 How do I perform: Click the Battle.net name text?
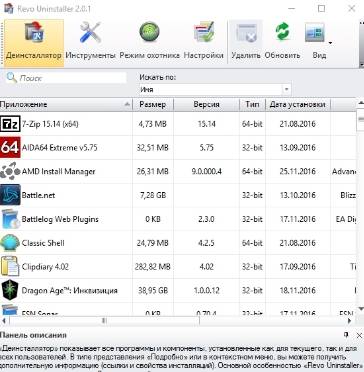point(38,195)
